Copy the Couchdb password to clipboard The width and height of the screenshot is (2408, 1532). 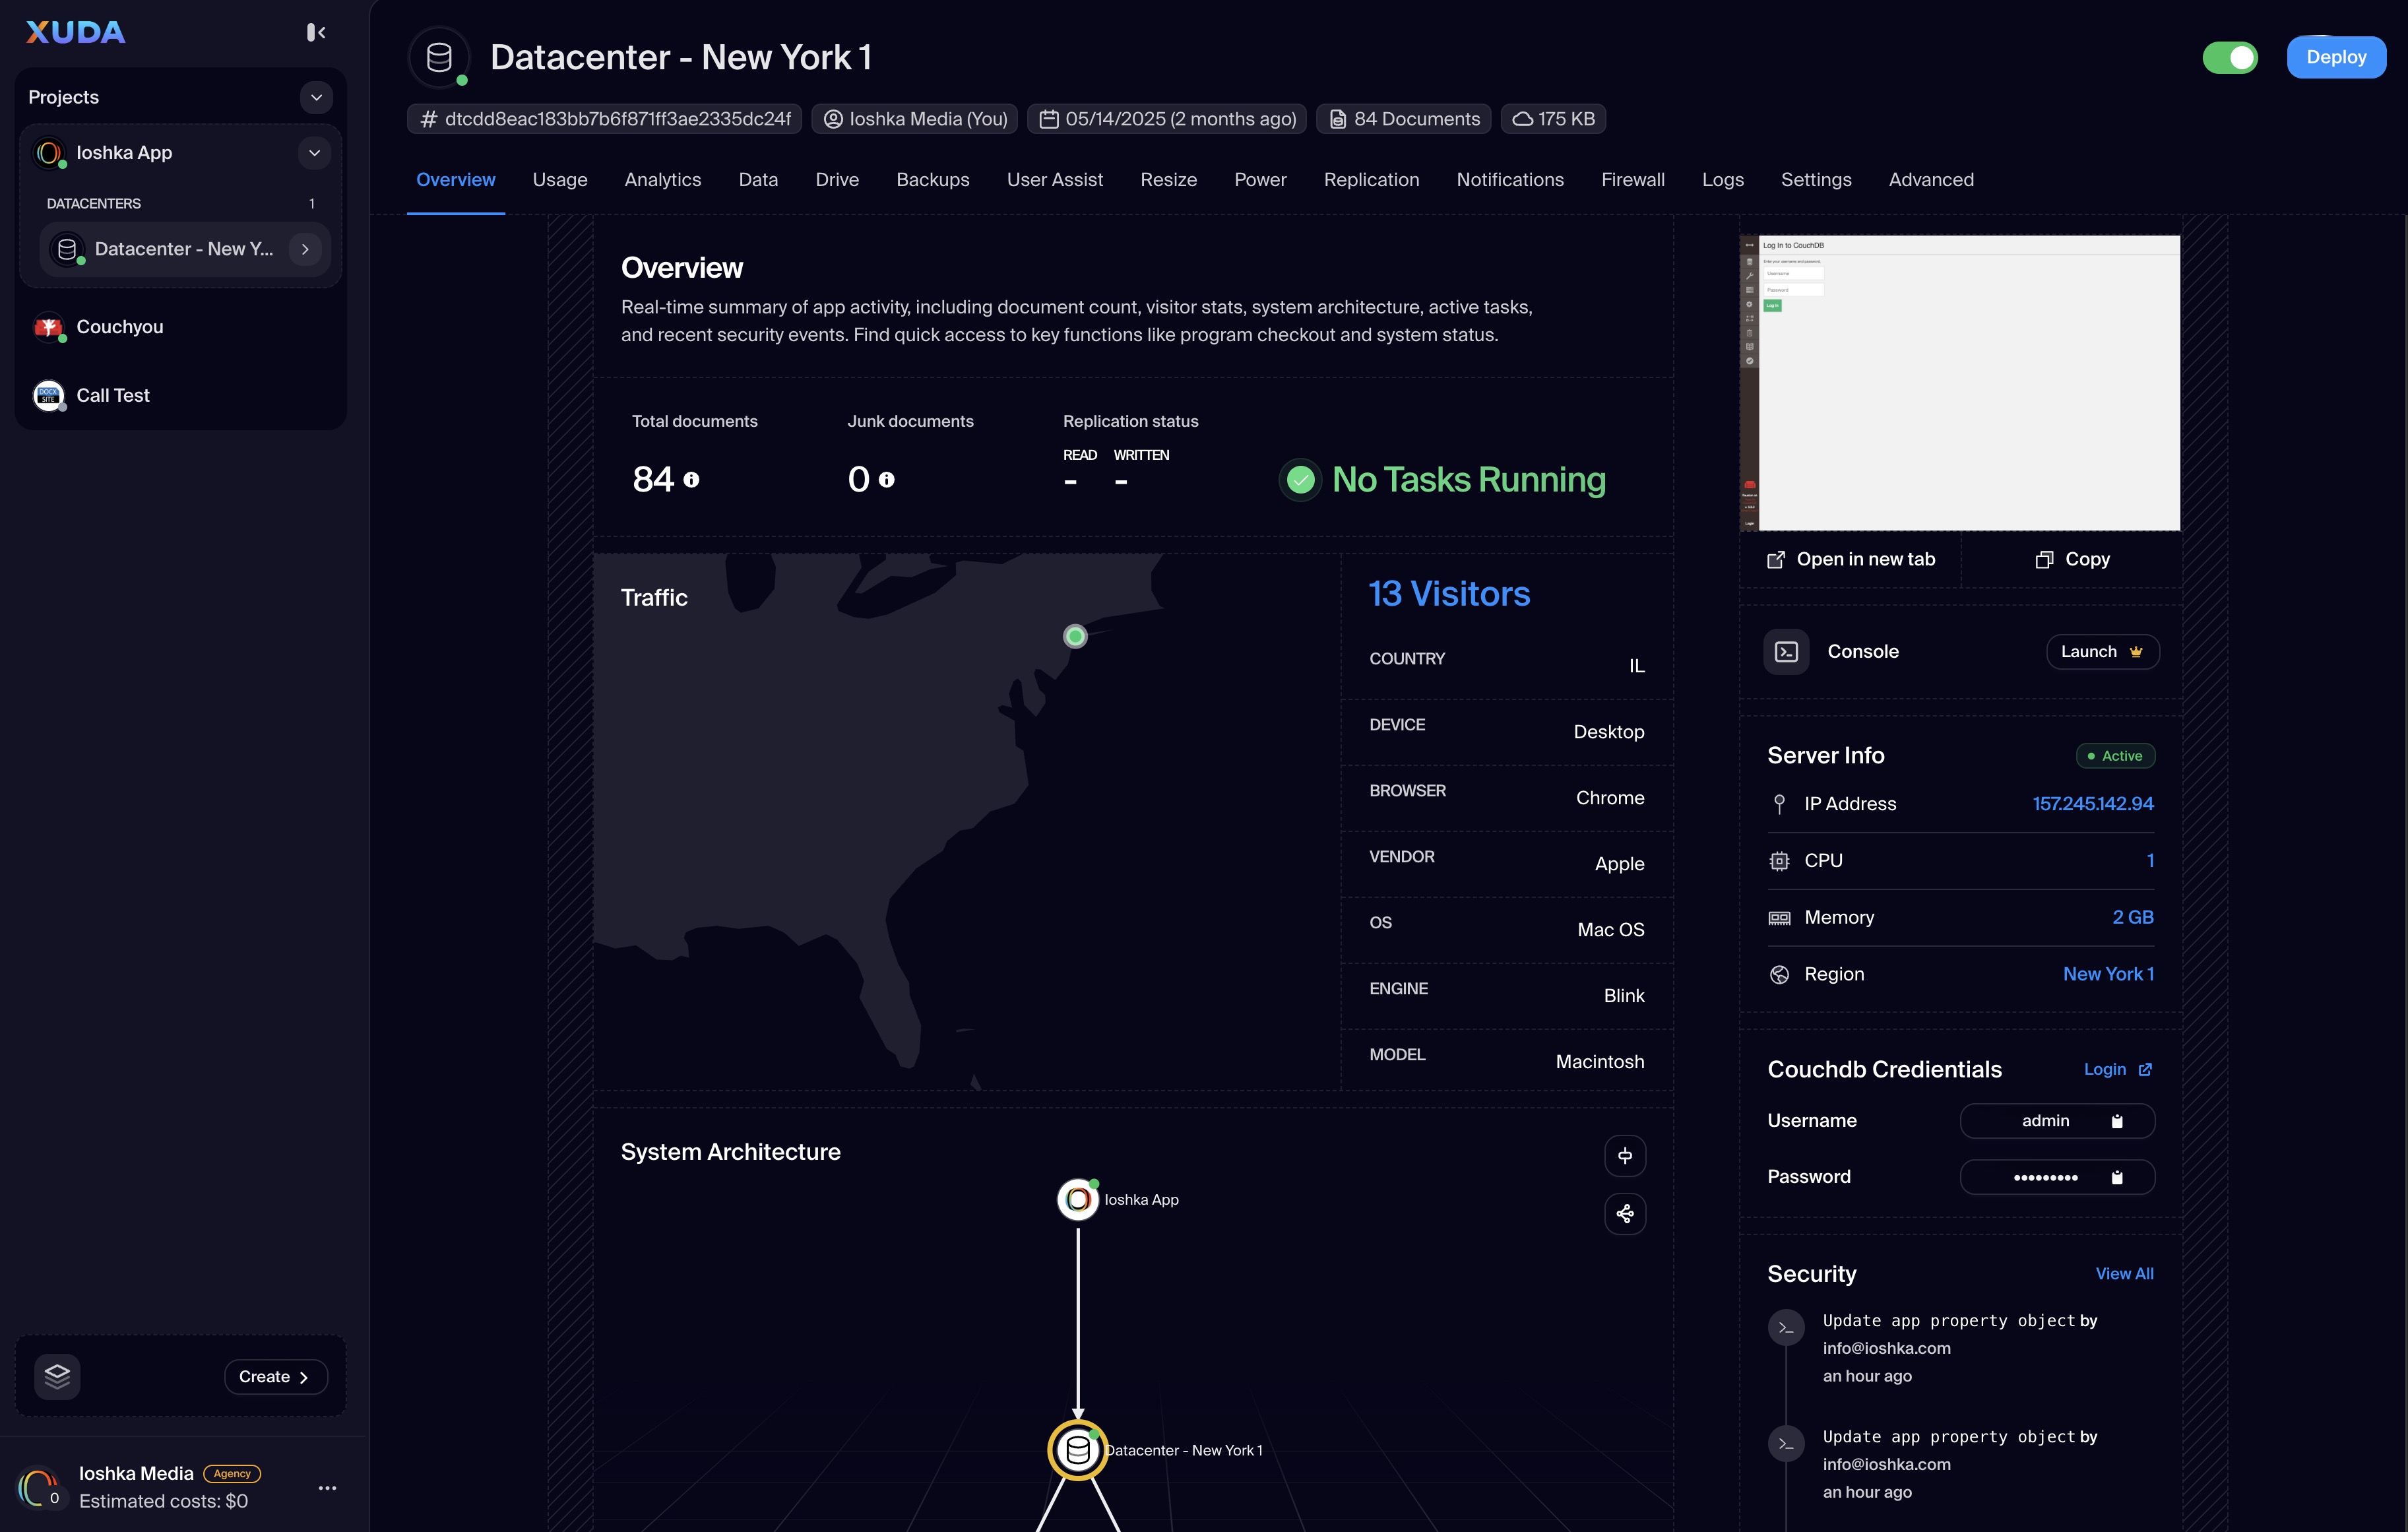(2117, 1177)
